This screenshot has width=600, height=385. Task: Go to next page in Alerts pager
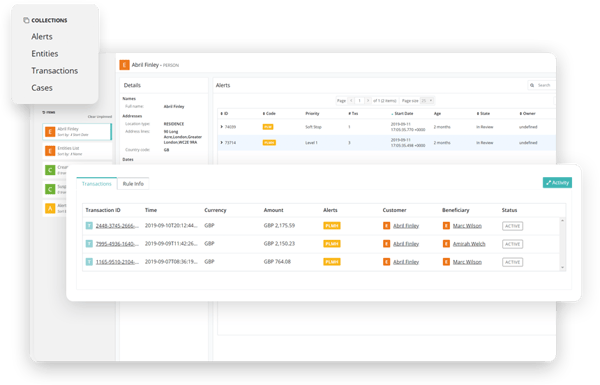point(368,101)
